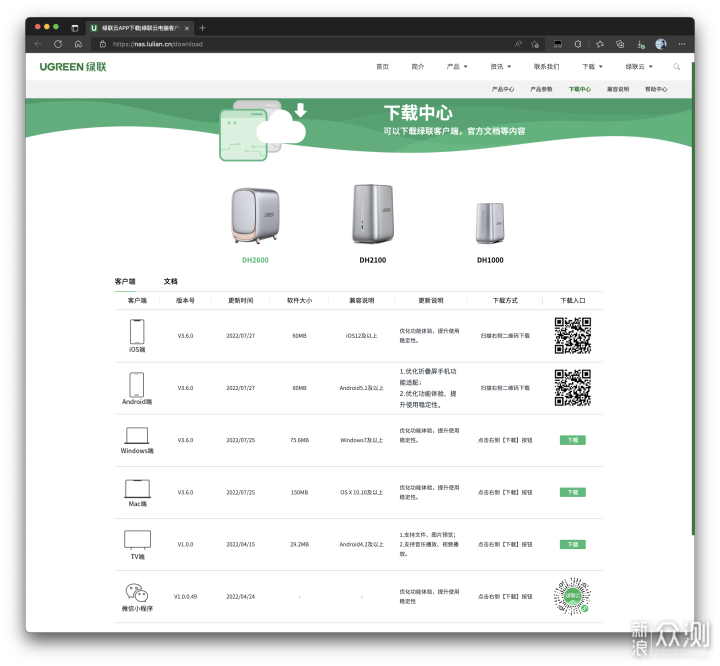
Task: Click 下载 button for Mac端
Action: click(x=573, y=492)
